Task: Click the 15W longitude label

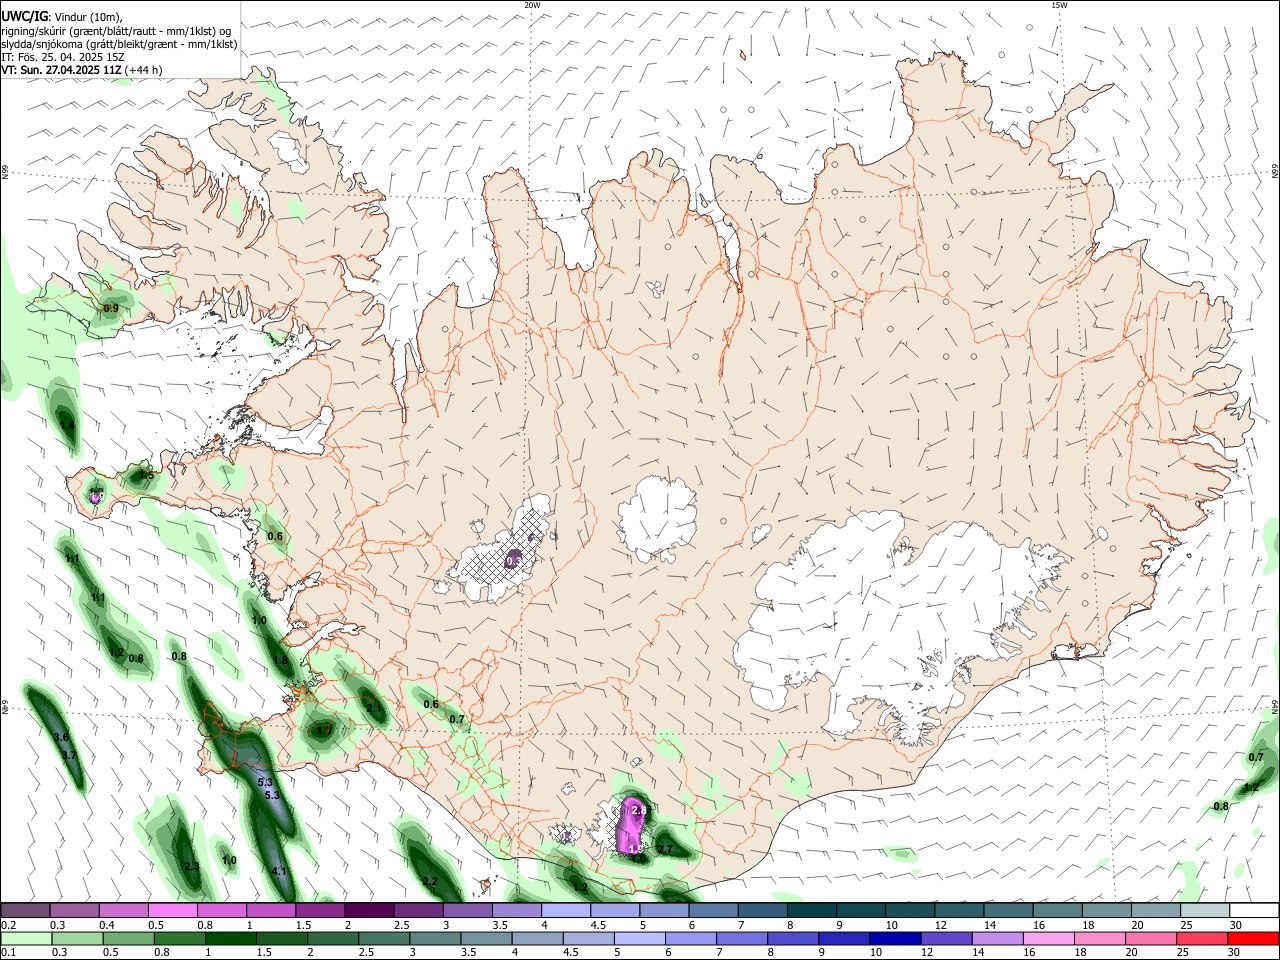Action: coord(1059,5)
